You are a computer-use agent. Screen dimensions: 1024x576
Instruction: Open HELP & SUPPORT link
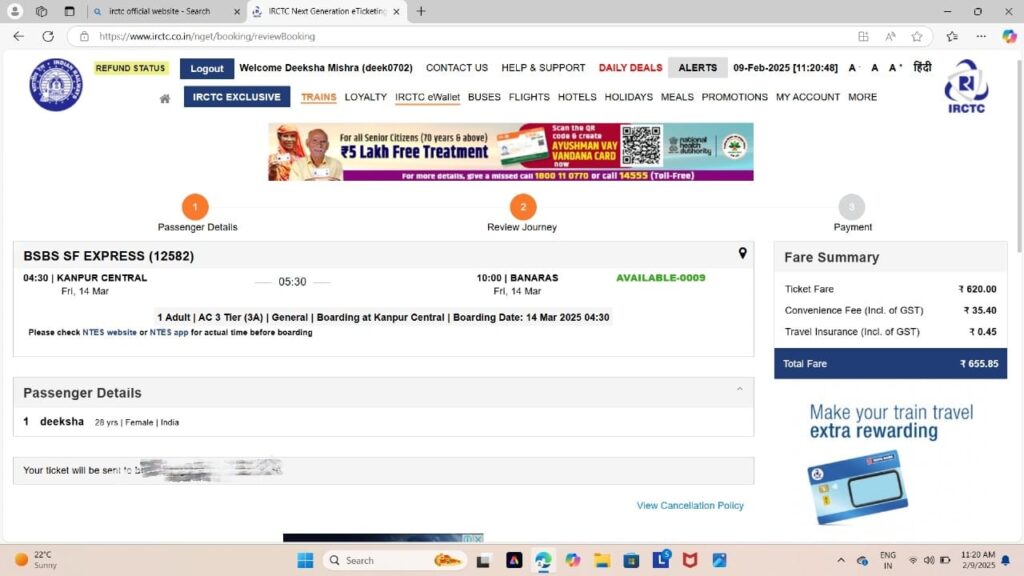point(543,68)
